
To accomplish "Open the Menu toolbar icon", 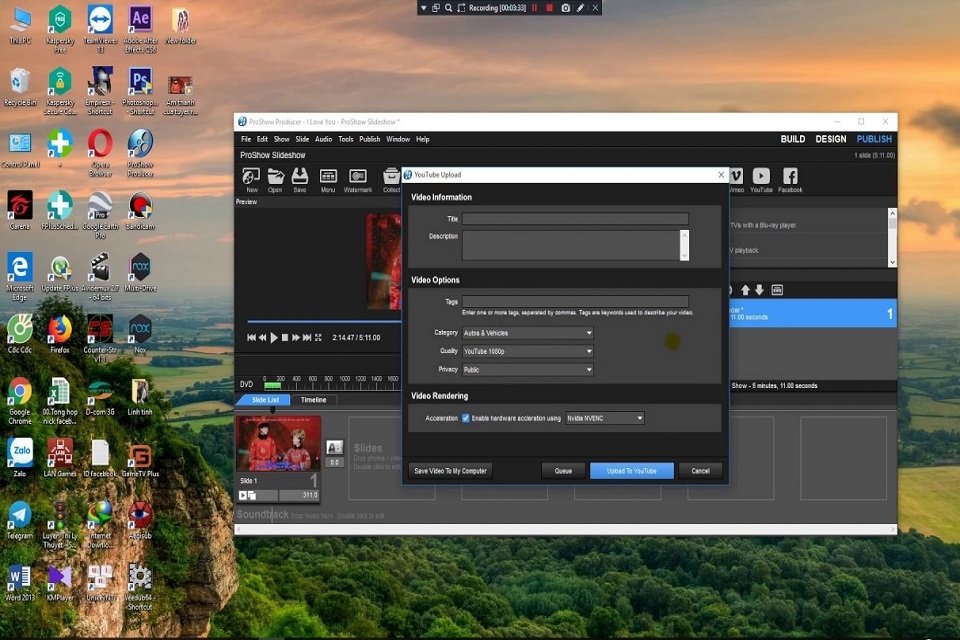I will 327,177.
